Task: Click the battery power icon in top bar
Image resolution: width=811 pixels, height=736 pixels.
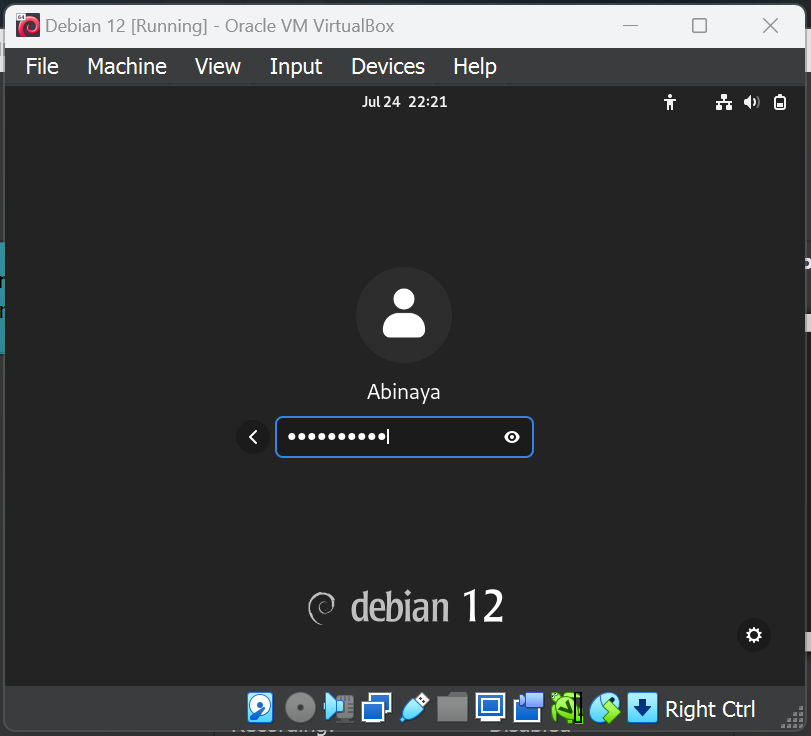Action: pos(780,102)
